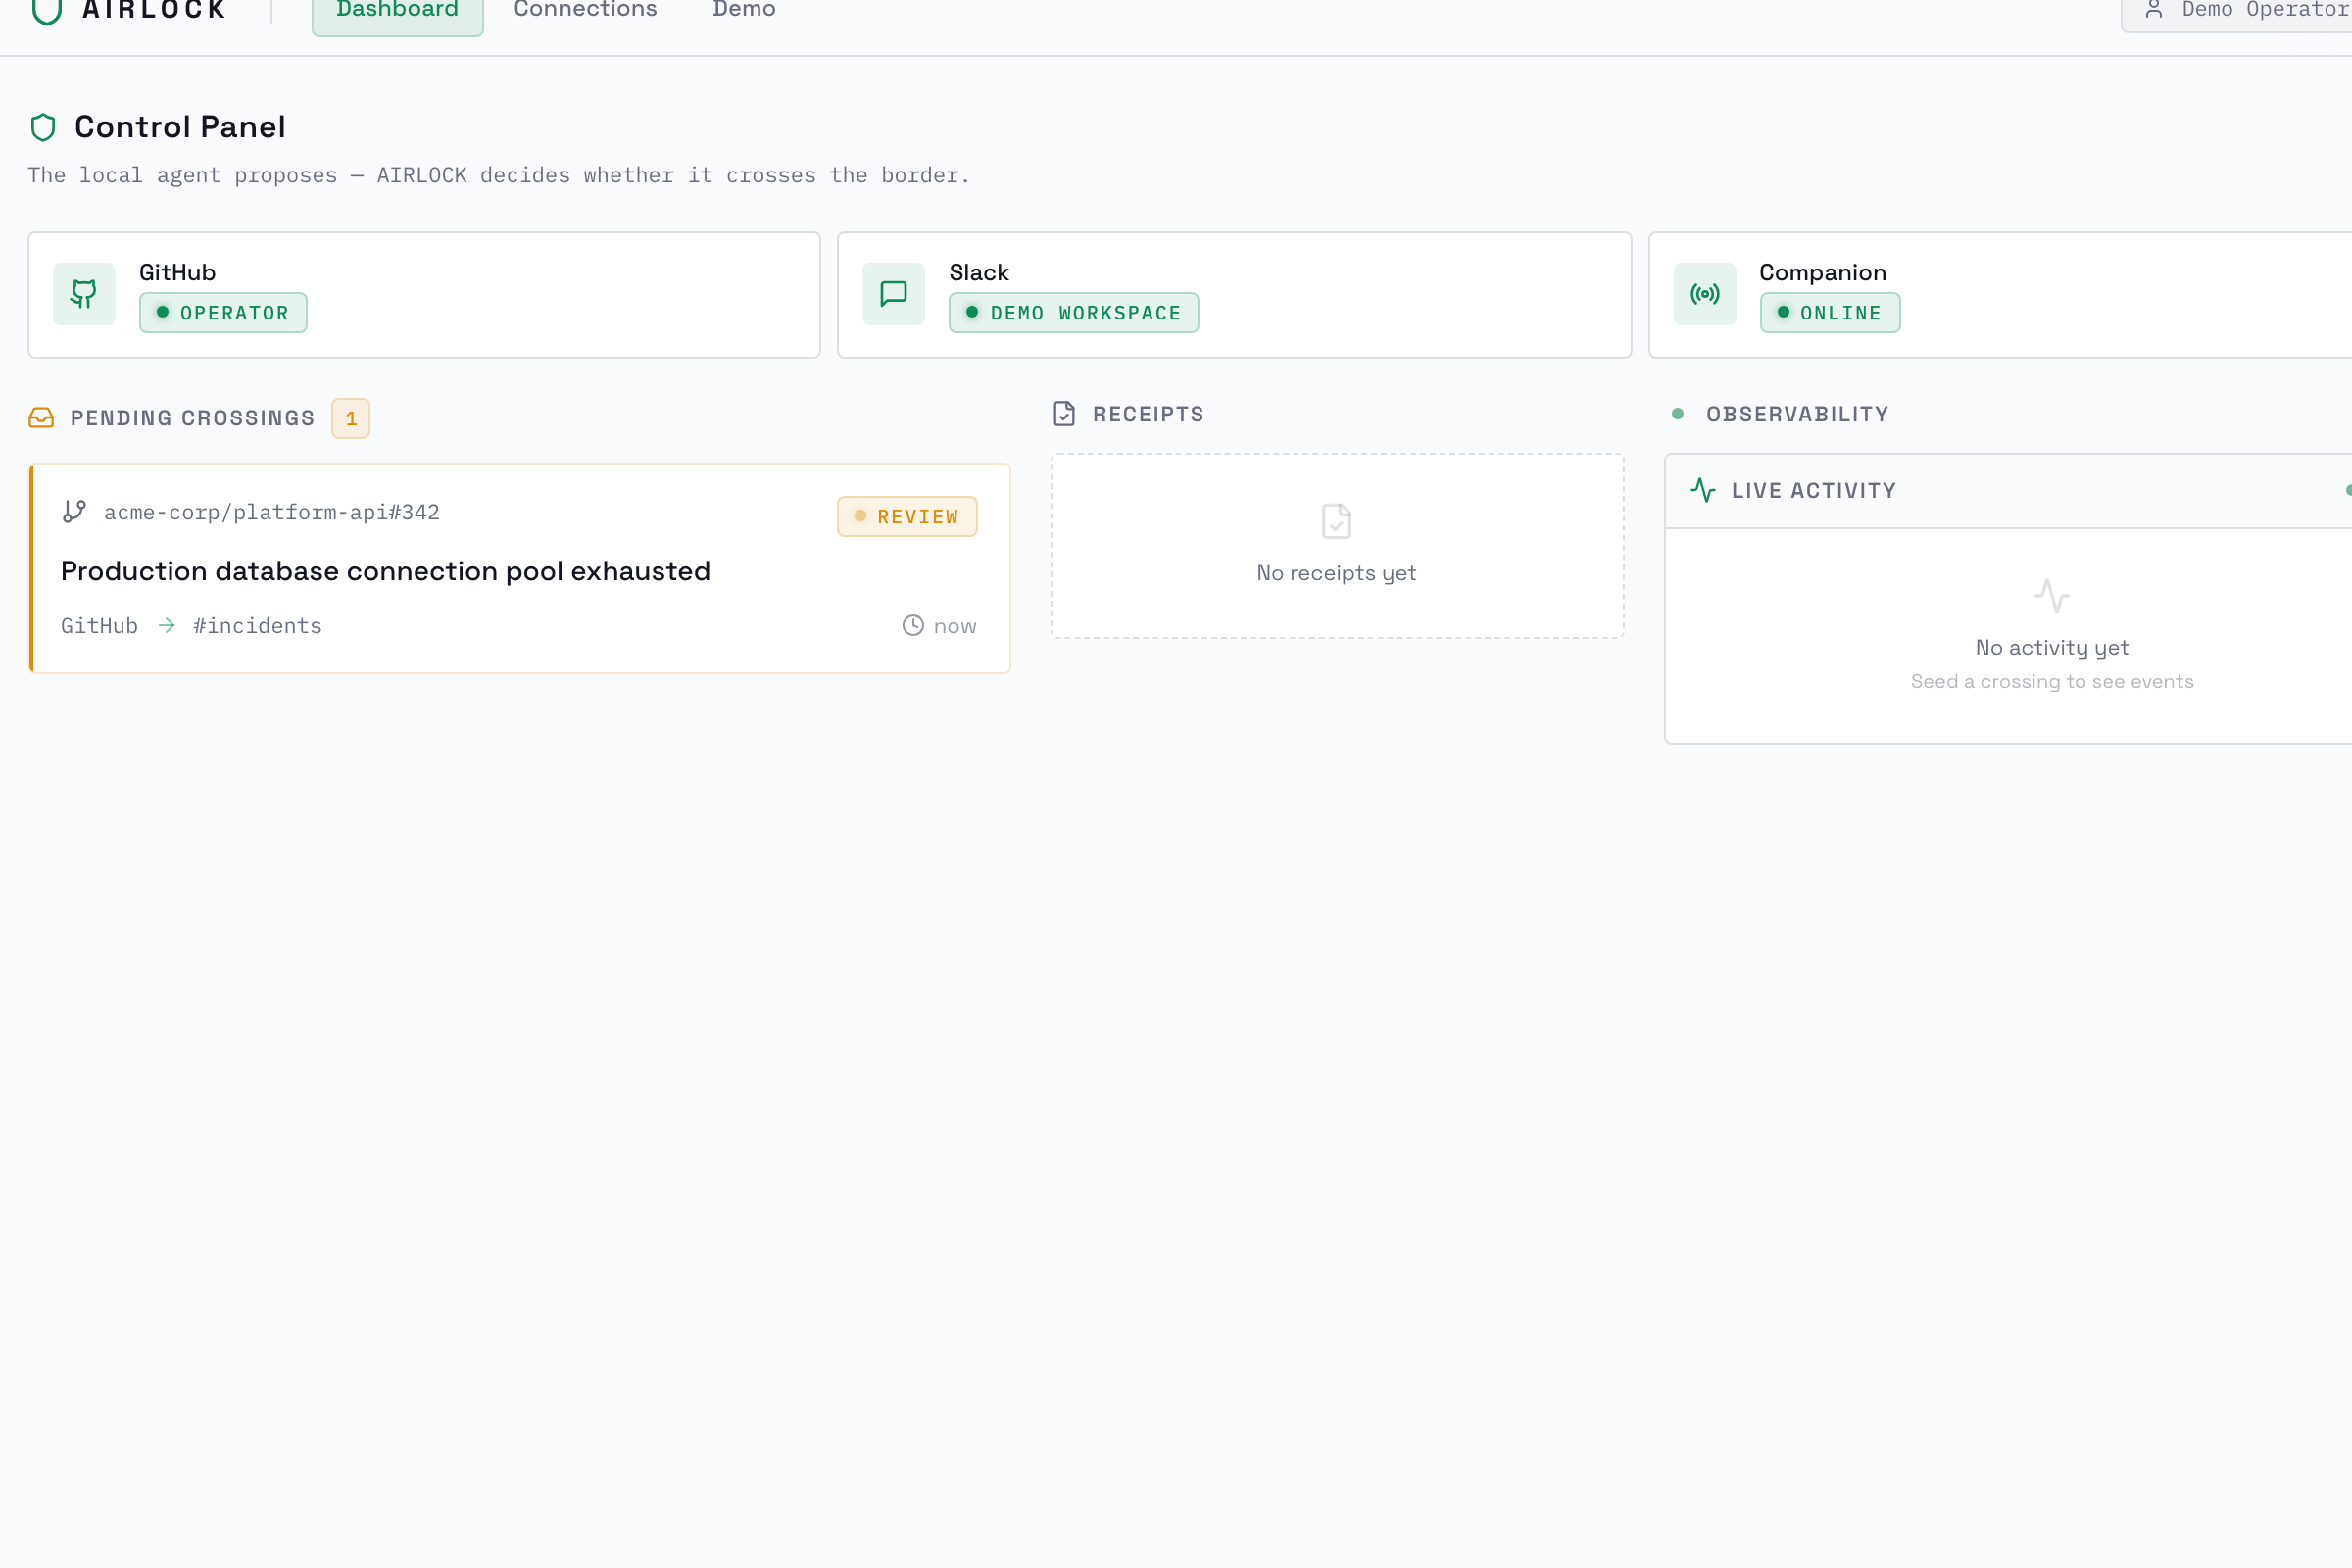Click the REVIEW status badge
The width and height of the screenshot is (2352, 1568).
point(907,517)
